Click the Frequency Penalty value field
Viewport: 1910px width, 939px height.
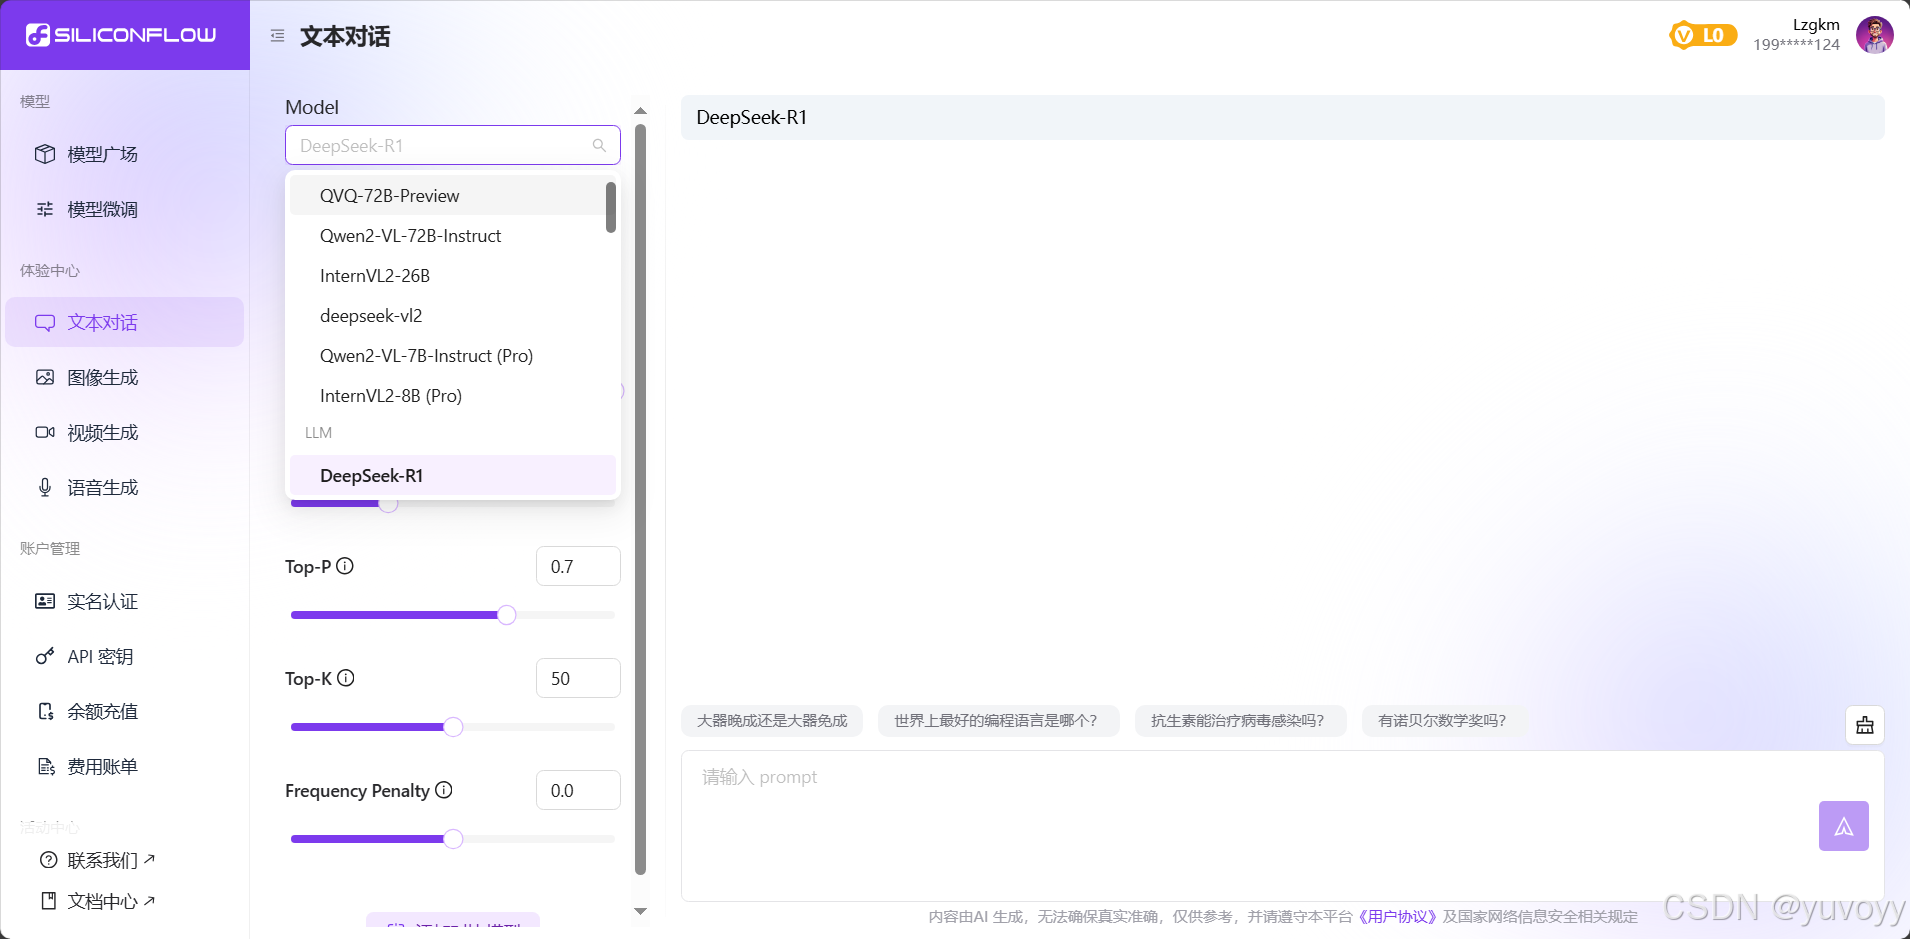[x=578, y=790]
